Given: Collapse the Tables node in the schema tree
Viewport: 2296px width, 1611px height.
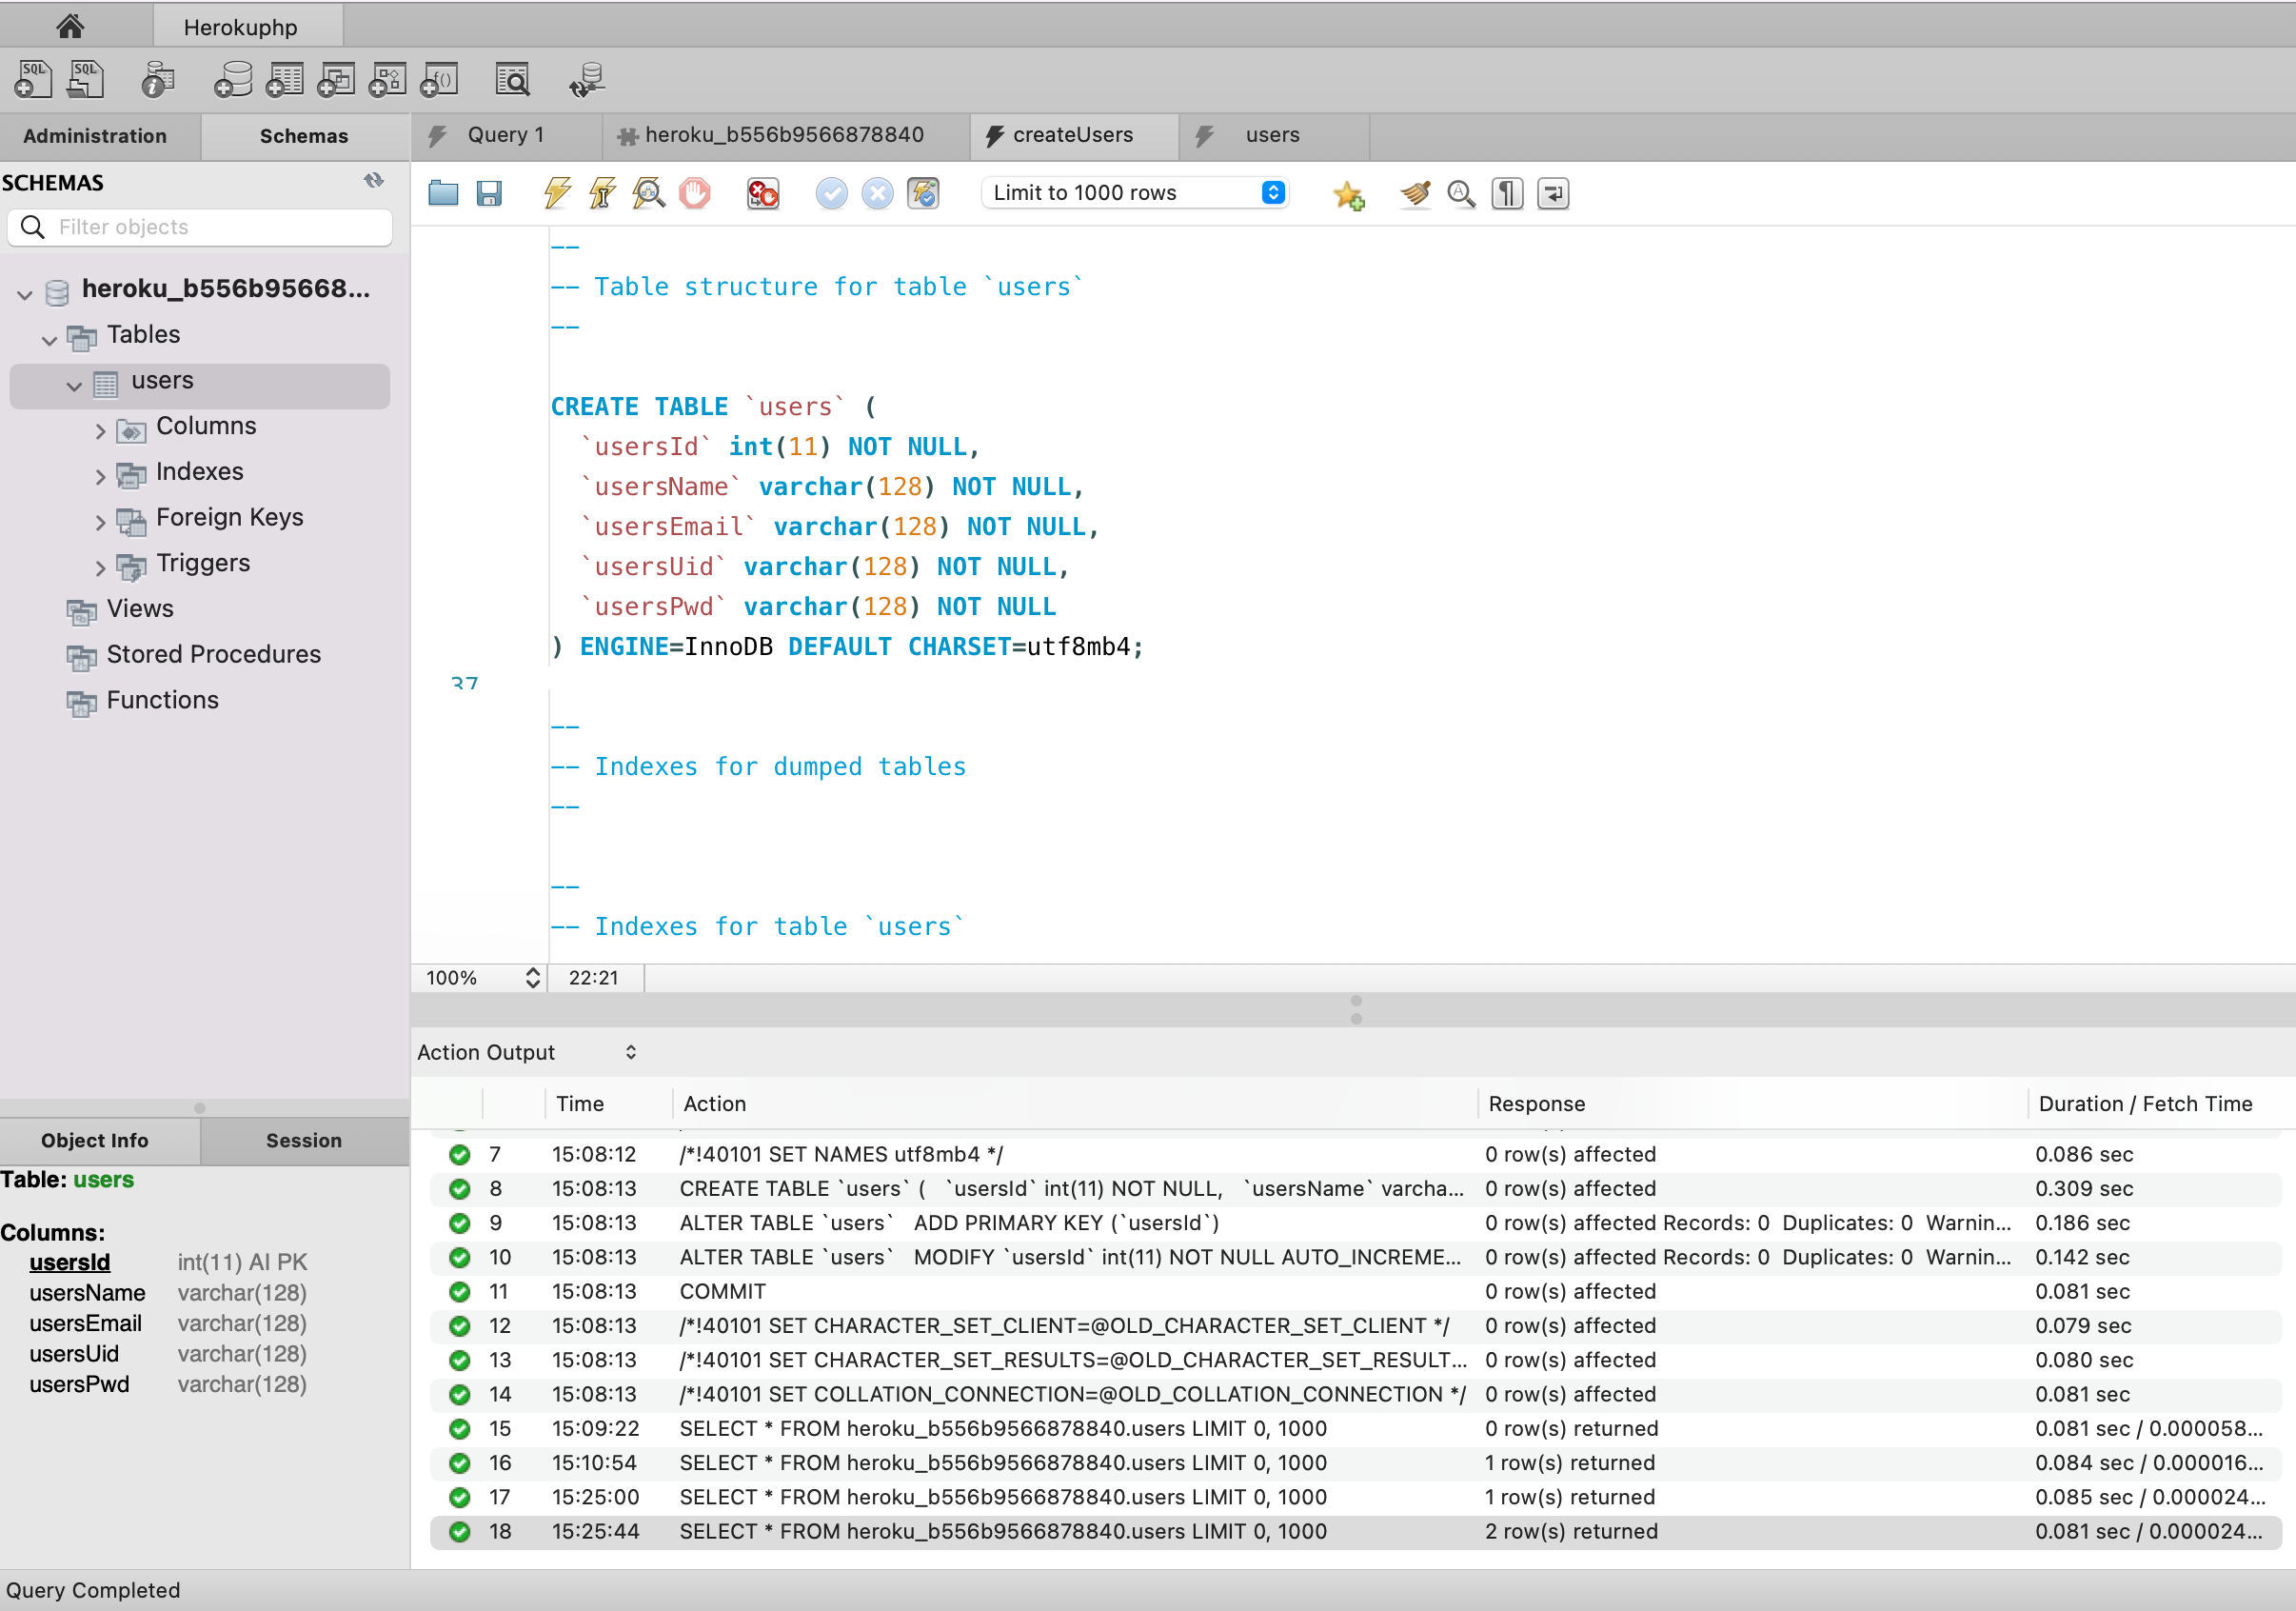Looking at the screenshot, I should (x=48, y=339).
